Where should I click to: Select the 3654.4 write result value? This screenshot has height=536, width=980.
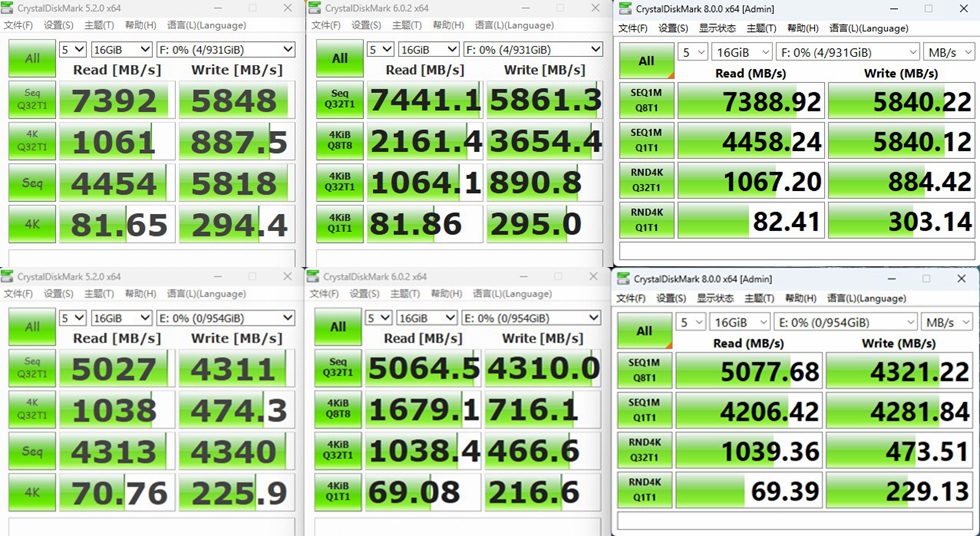544,141
